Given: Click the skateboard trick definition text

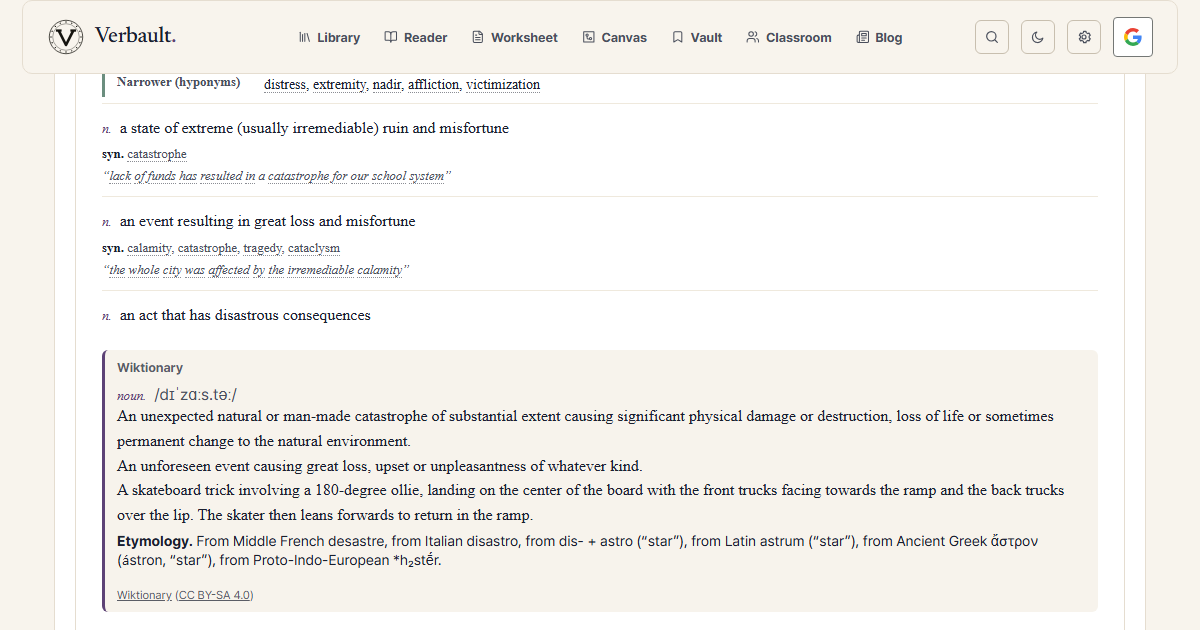Looking at the screenshot, I should coord(590,503).
